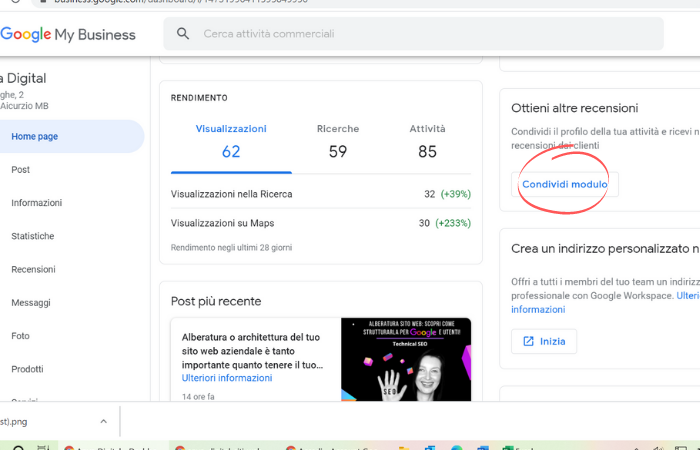Screen dimensions: 700x450
Task: Click the Inizia external link icon
Action: [528, 341]
